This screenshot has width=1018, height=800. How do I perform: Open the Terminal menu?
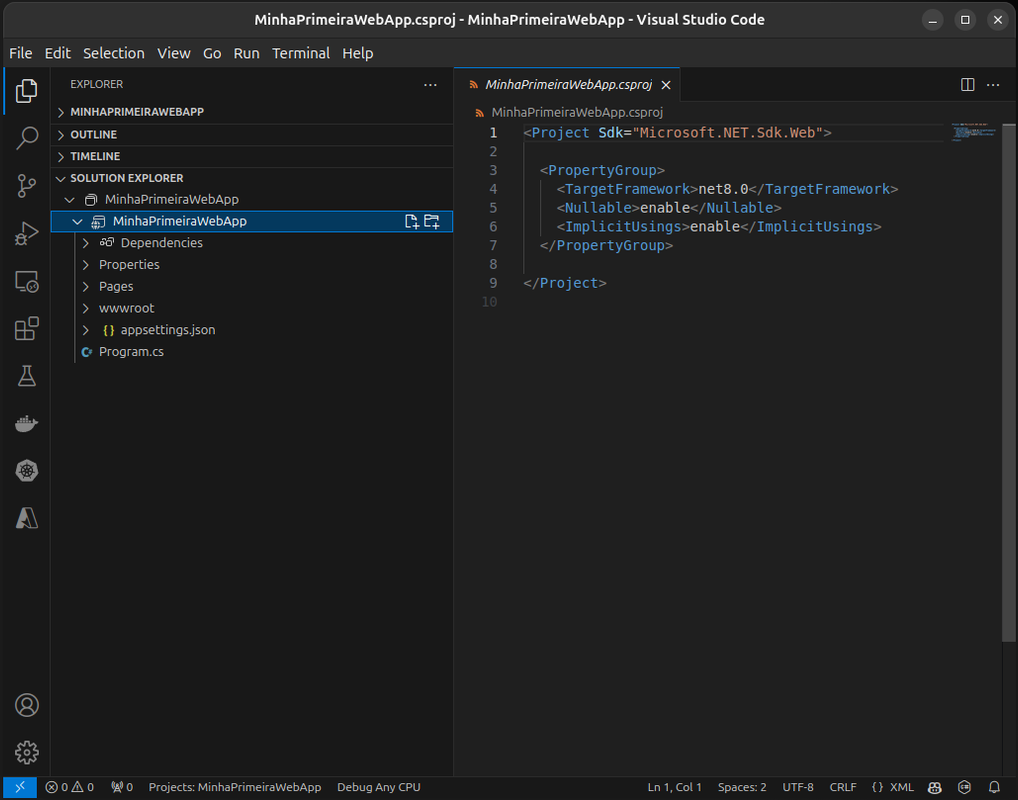[301, 53]
